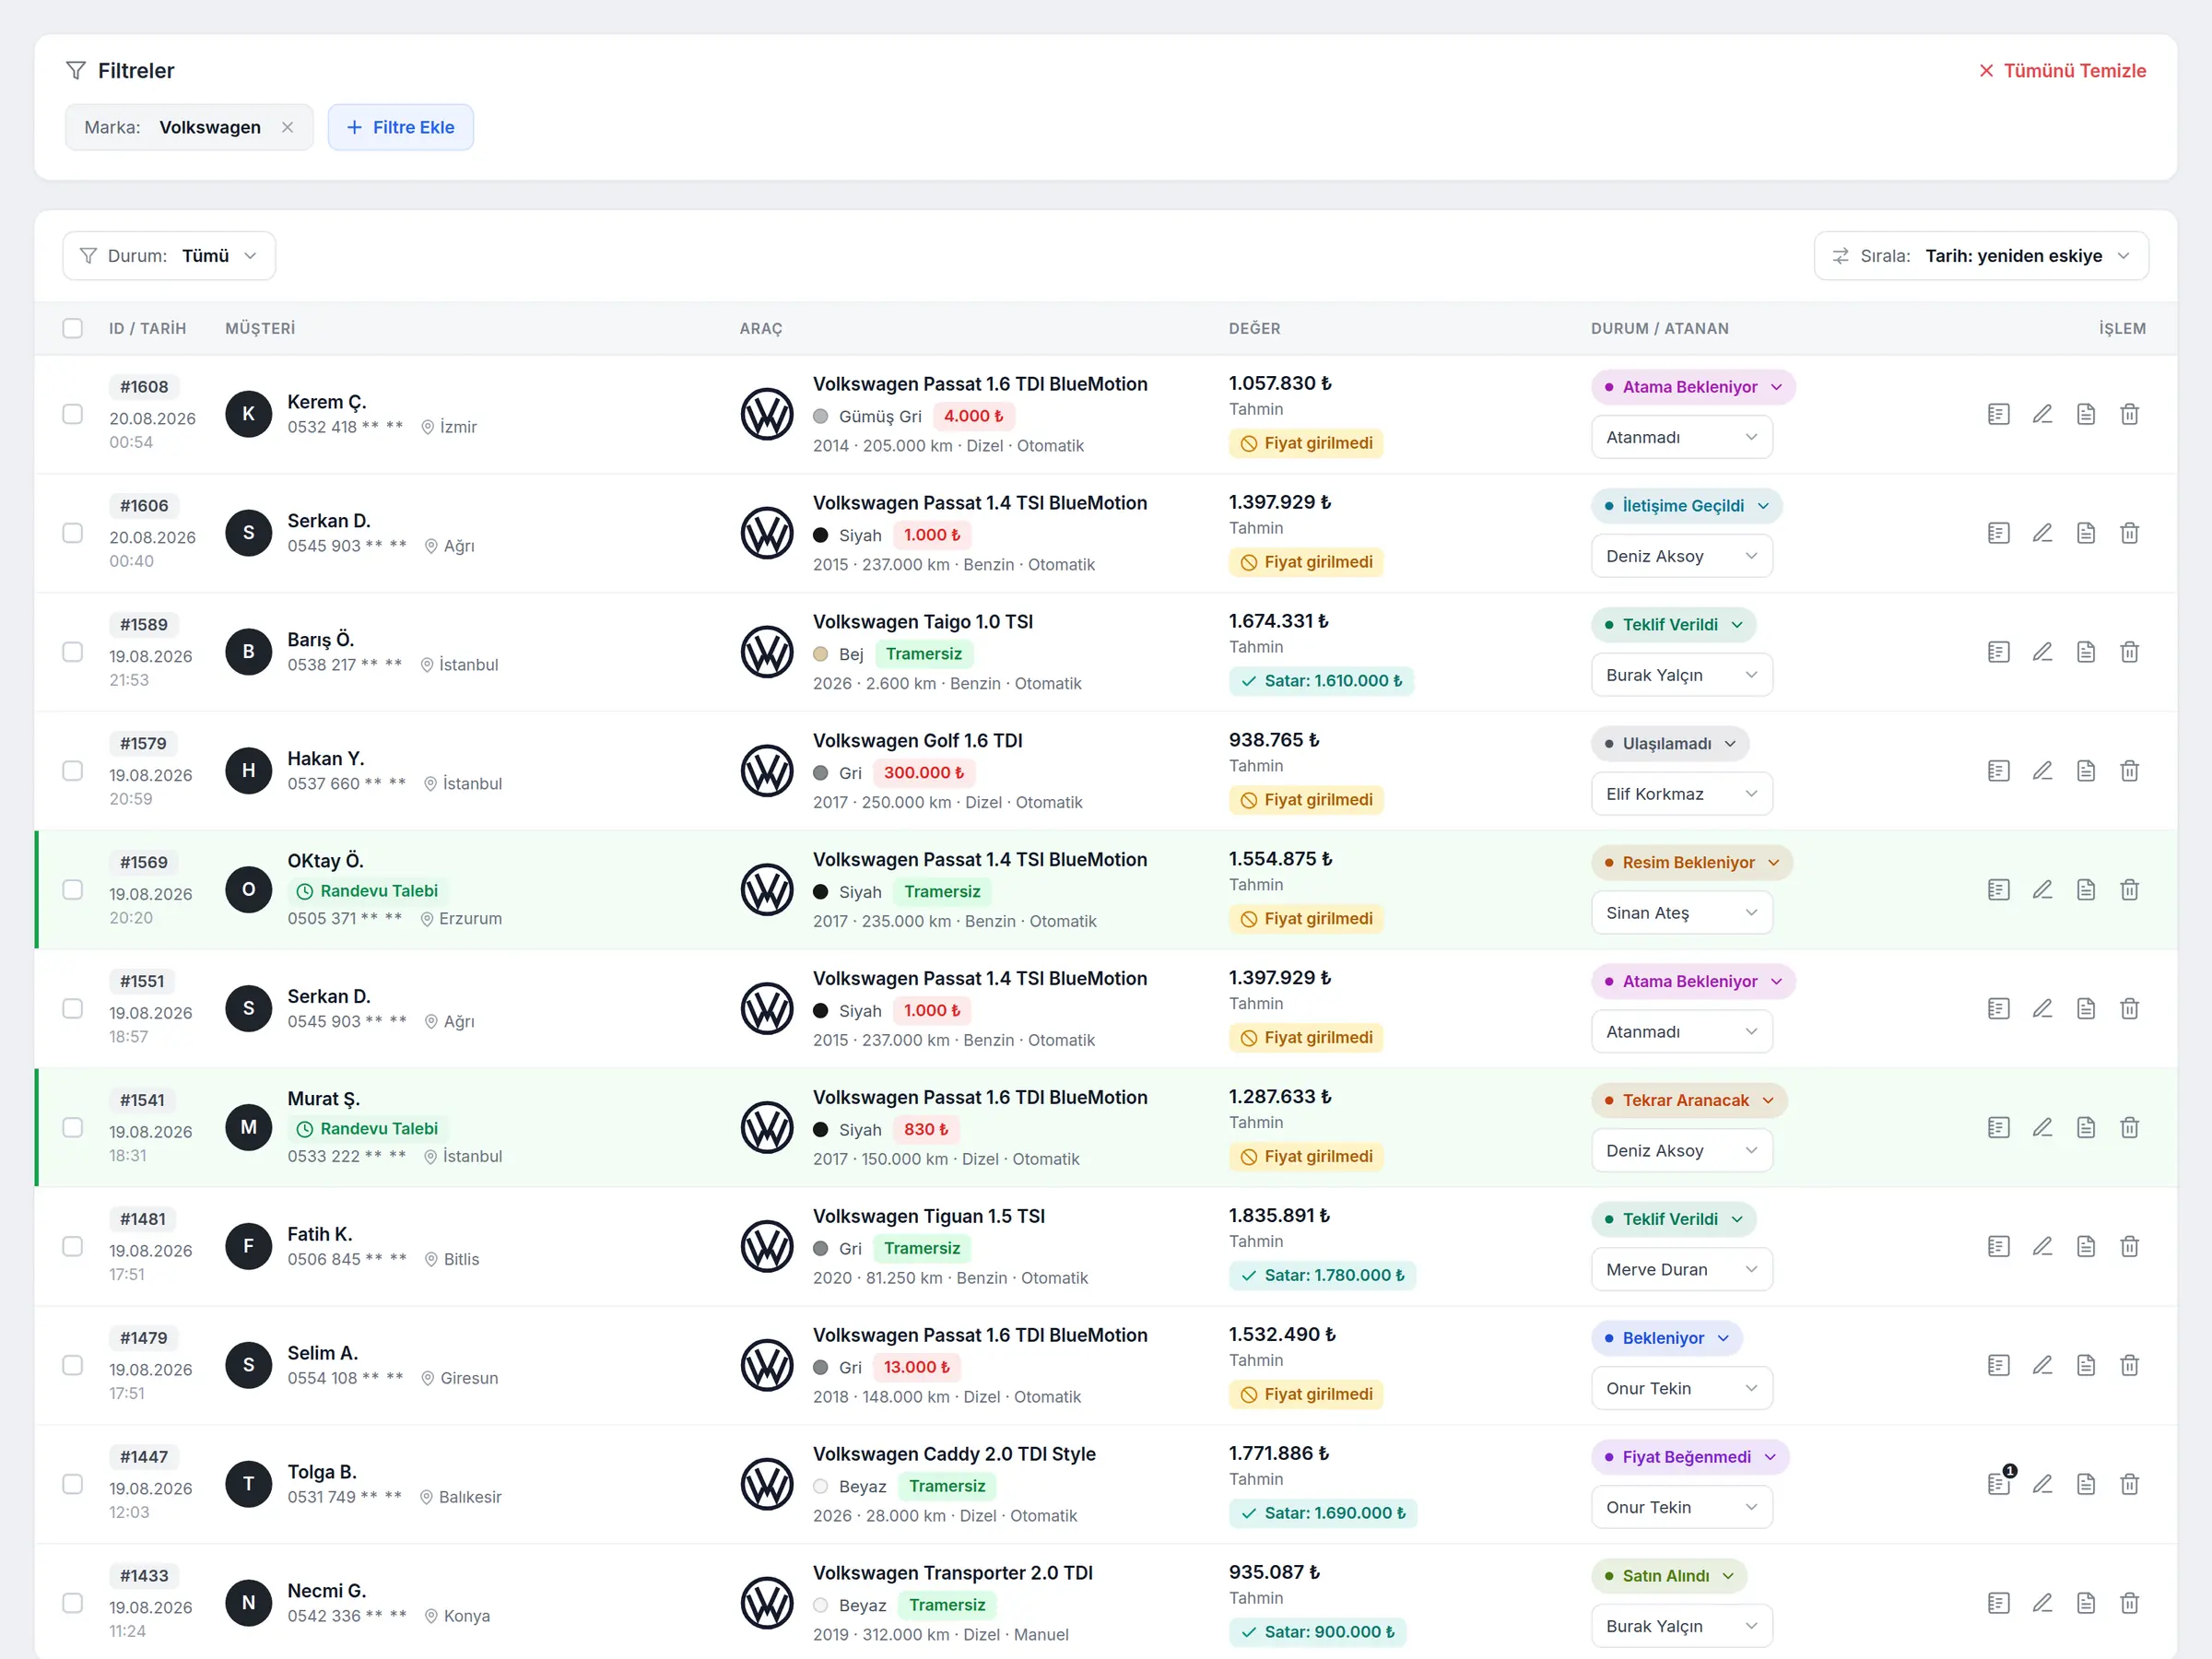2212x1659 pixels.
Task: Open the Merve Duran assignee dropdown
Action: click(x=1682, y=1270)
